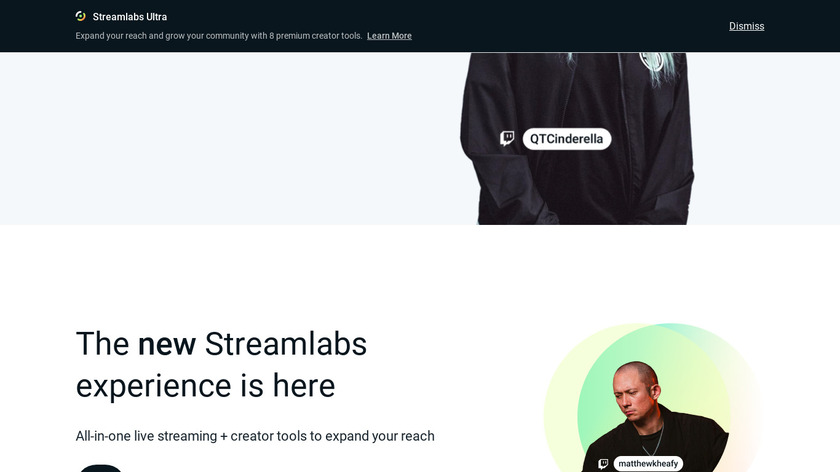
Task: Click the QTCinderella name badge
Action: click(567, 139)
